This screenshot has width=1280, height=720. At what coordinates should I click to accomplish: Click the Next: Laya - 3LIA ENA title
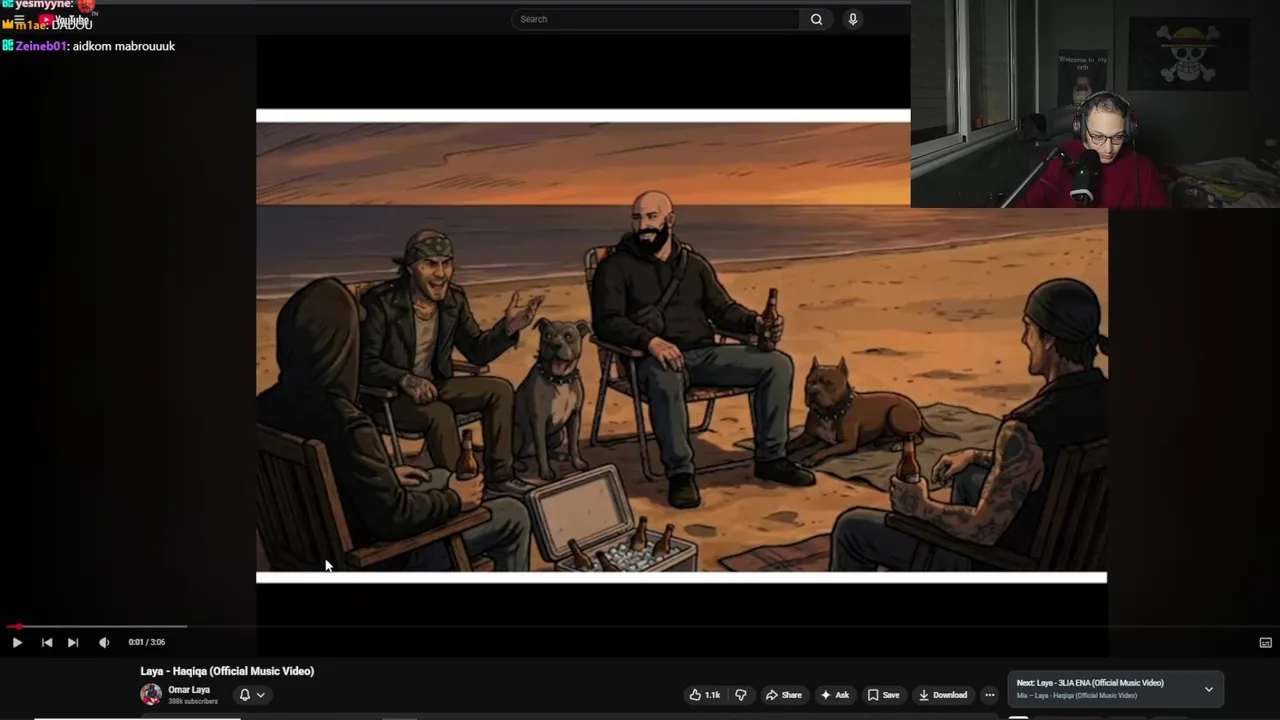pyautogui.click(x=1090, y=683)
